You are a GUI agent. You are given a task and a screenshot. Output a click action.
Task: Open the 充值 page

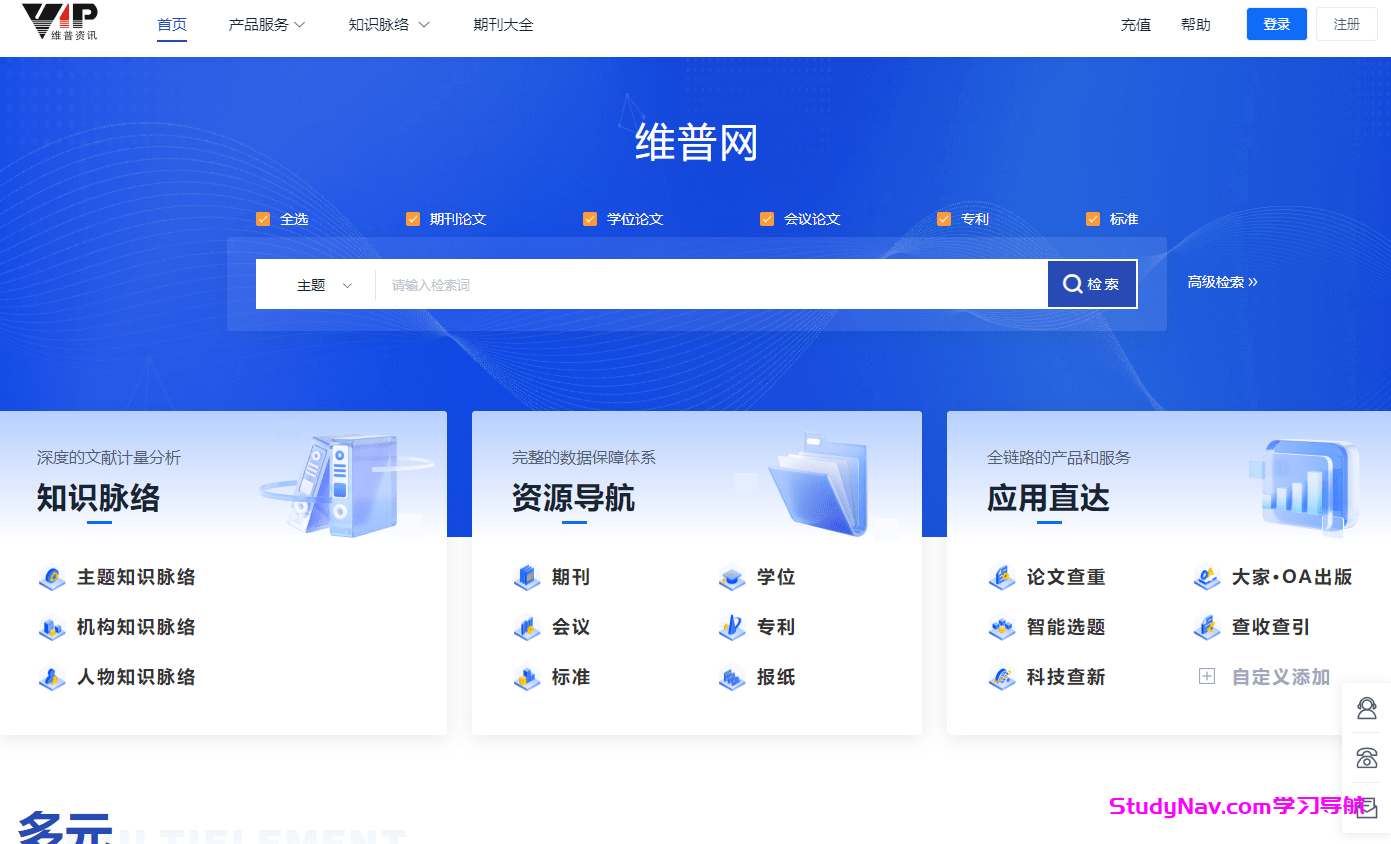click(x=1136, y=25)
